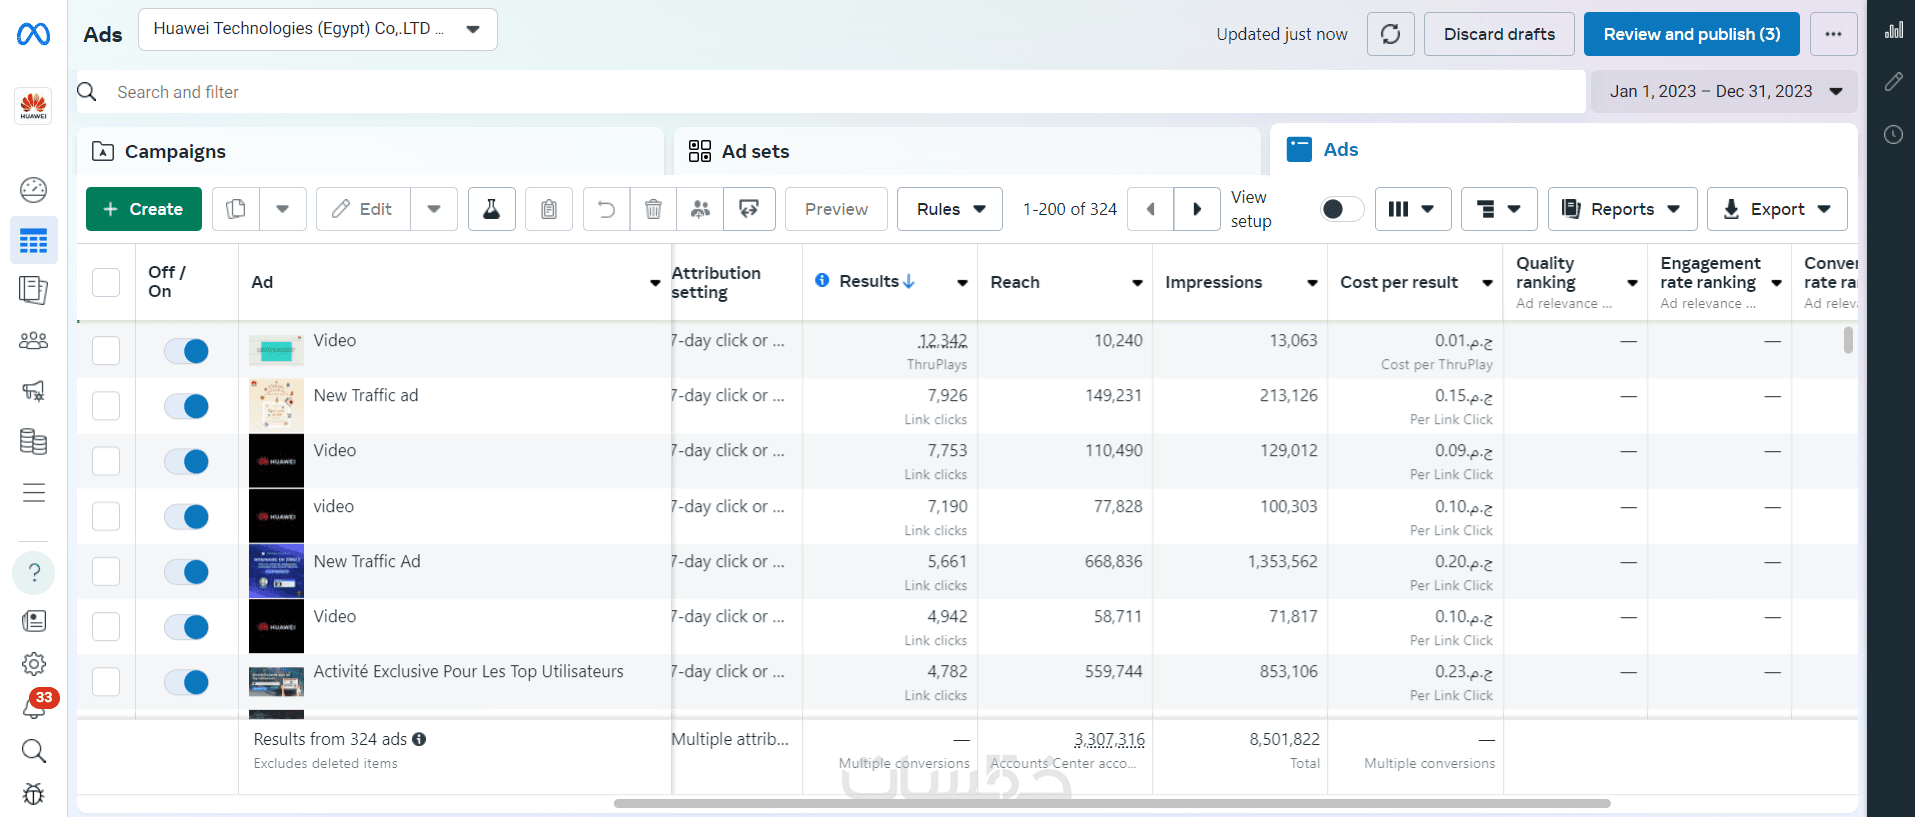Turn off the lowercase video ad switch

[186, 516]
